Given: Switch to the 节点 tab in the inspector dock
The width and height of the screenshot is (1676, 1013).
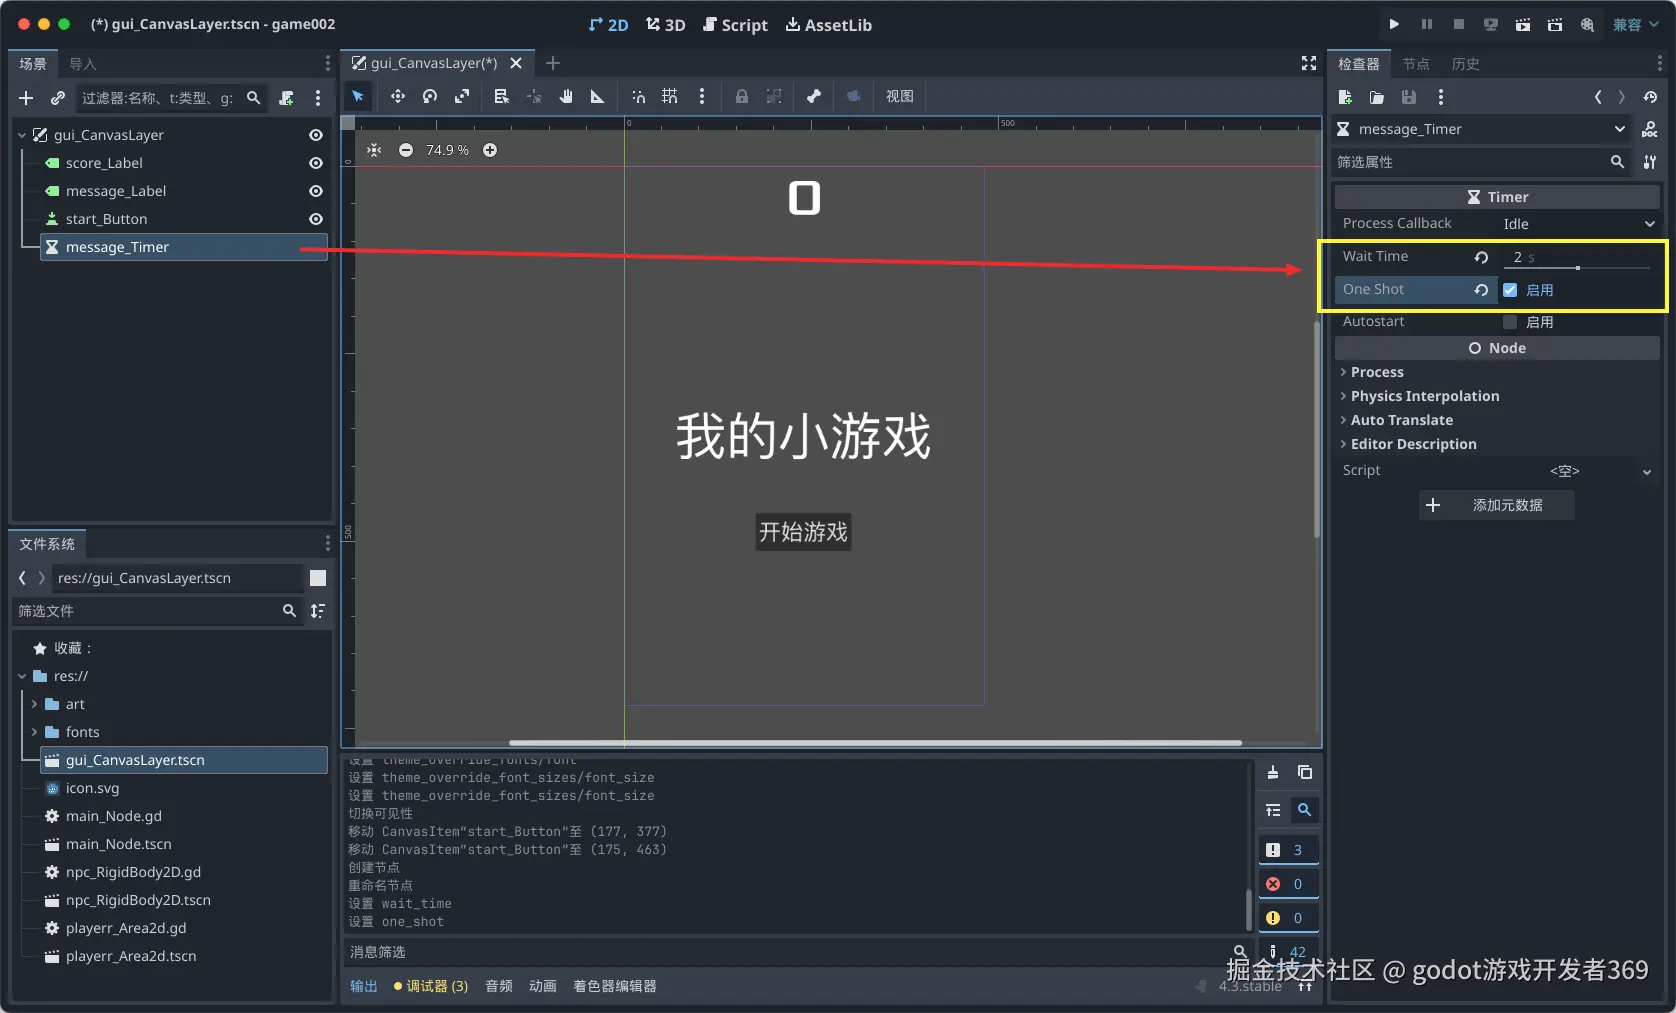Looking at the screenshot, I should click(x=1416, y=64).
